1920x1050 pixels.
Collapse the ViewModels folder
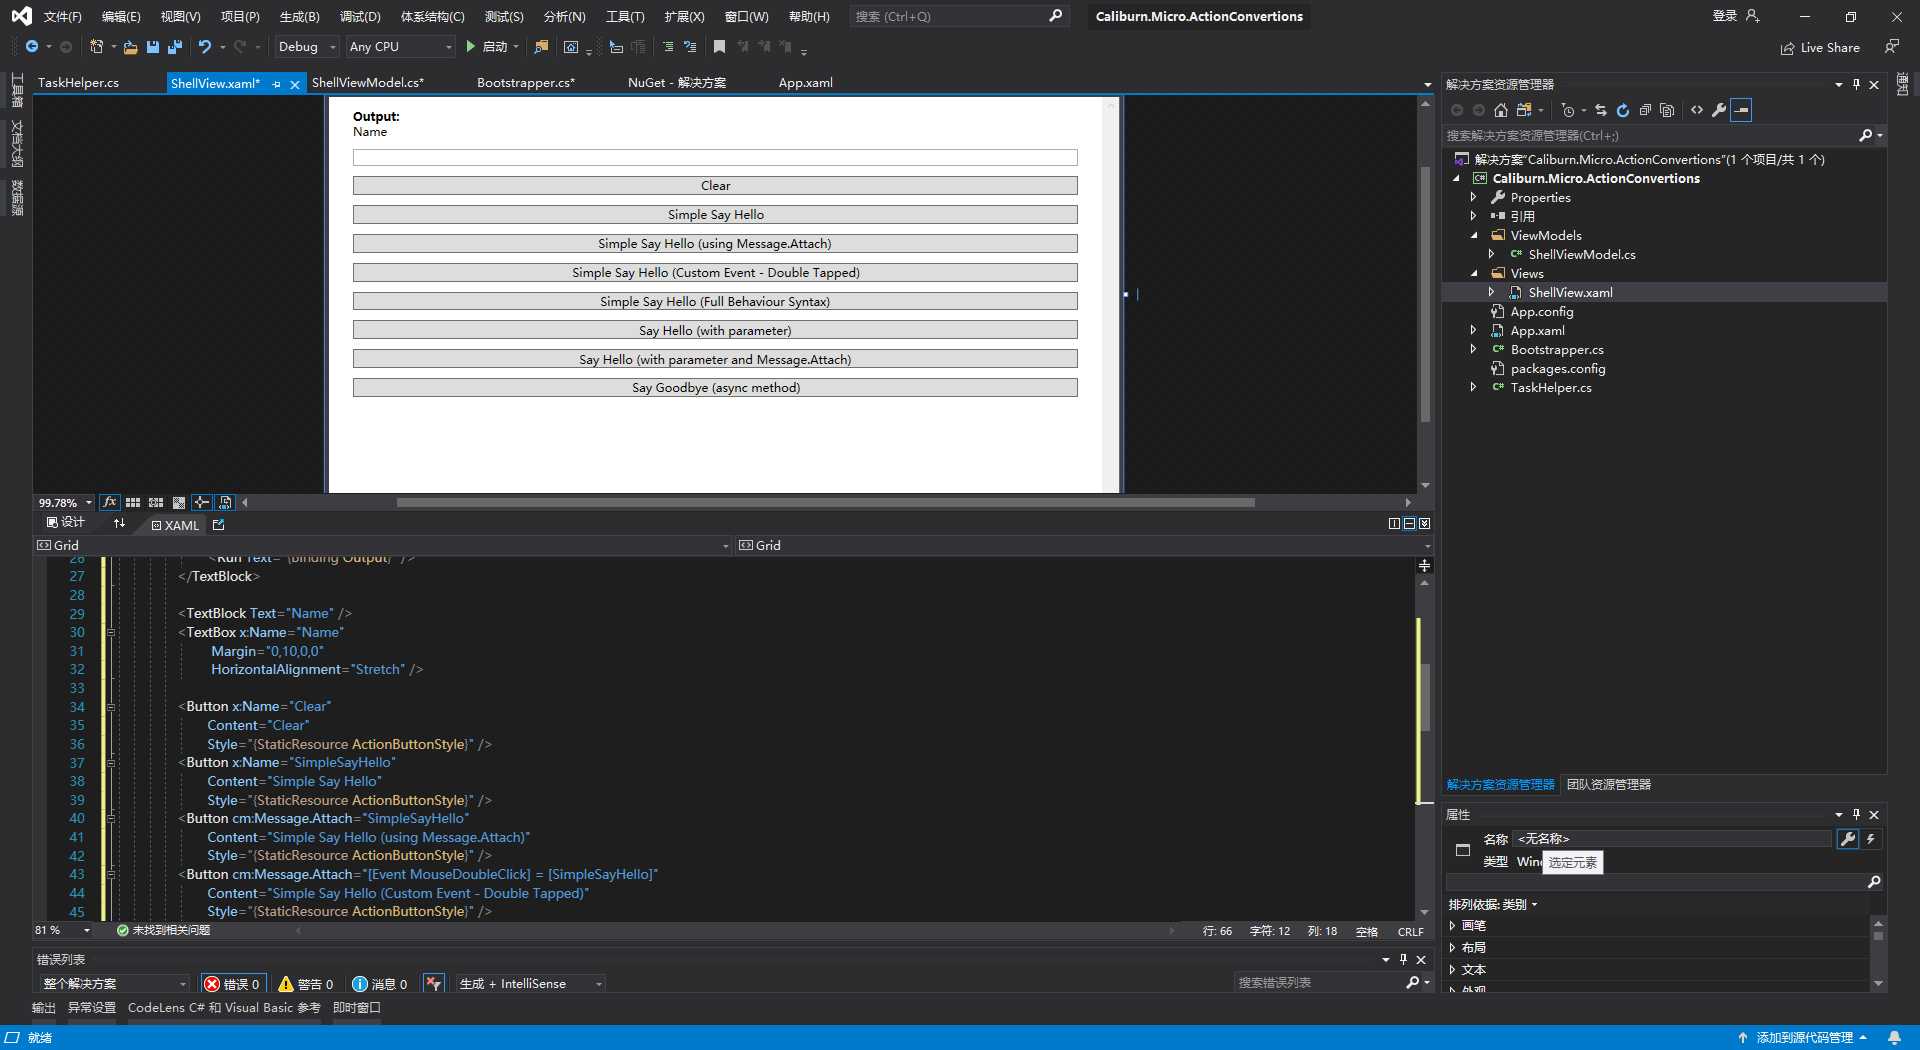(x=1473, y=235)
